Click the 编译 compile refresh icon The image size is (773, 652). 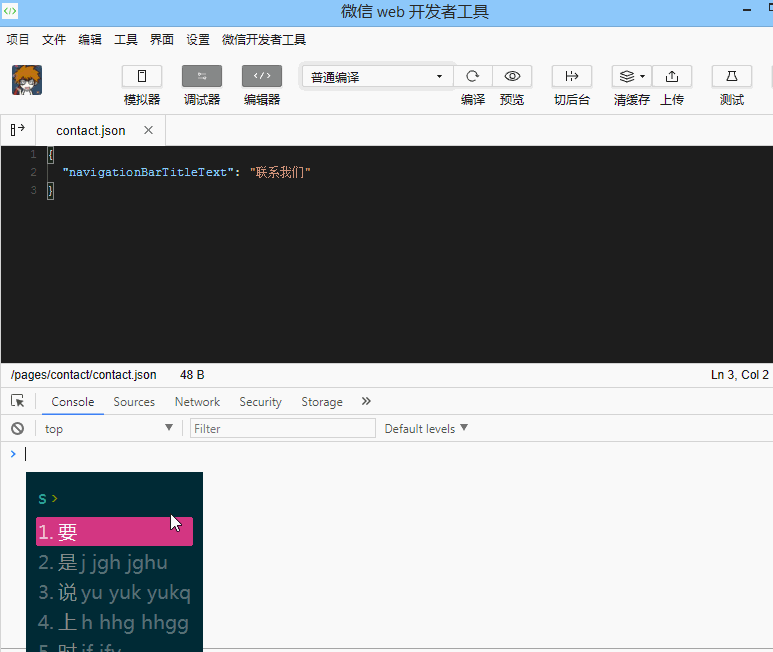pos(472,76)
